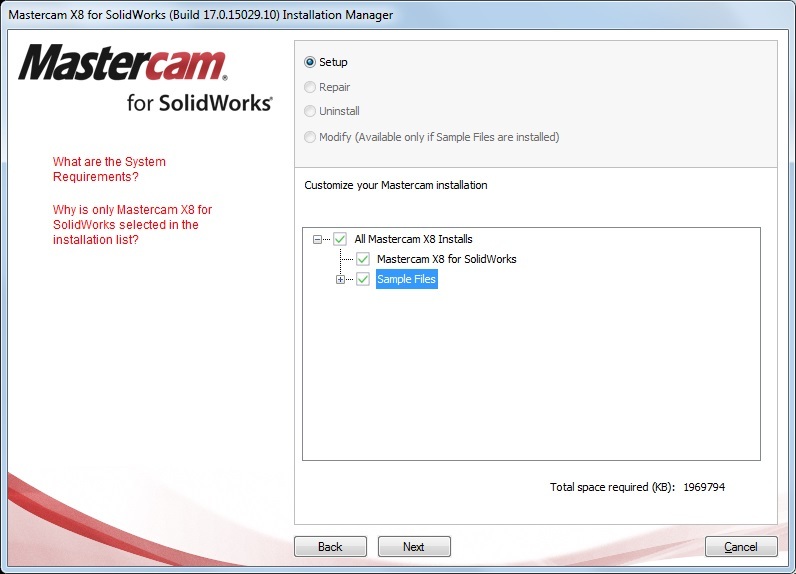Expand the Sample Files tree node
The height and width of the screenshot is (574, 796).
(x=340, y=280)
